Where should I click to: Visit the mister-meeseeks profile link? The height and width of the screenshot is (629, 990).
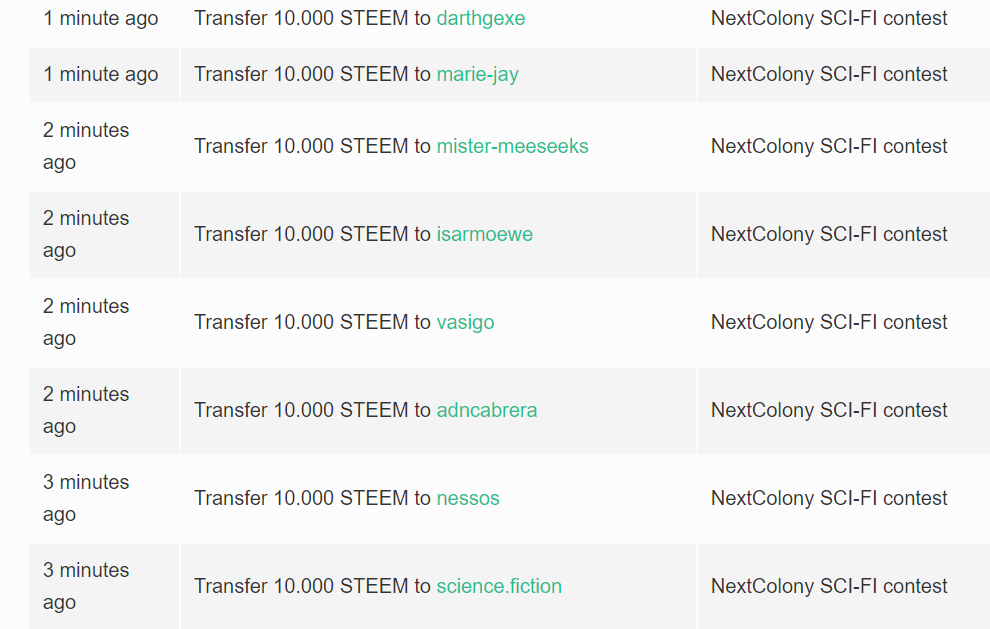pyautogui.click(x=512, y=146)
